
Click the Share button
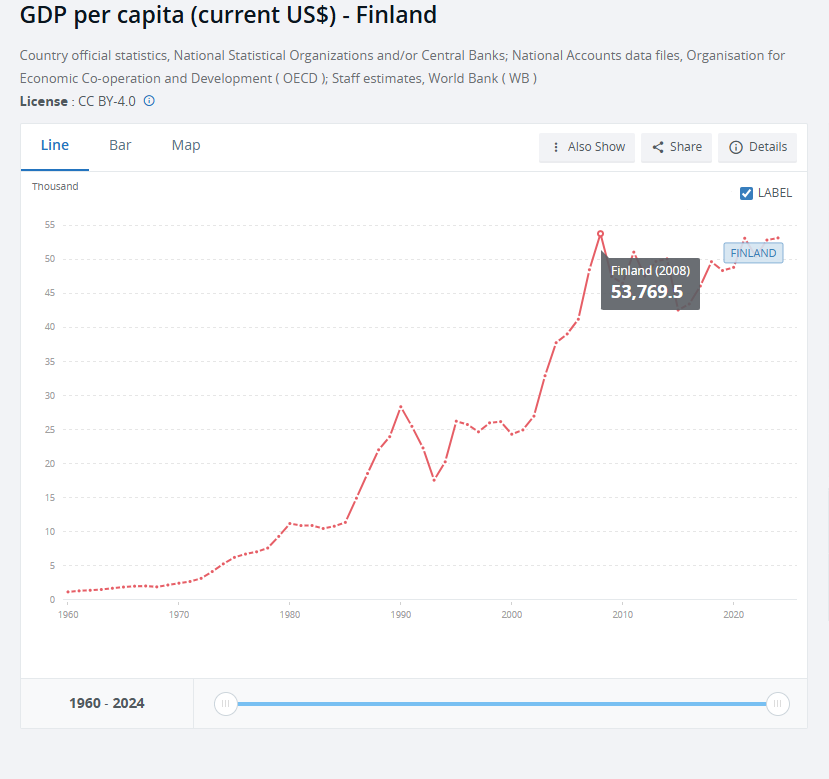click(676, 147)
